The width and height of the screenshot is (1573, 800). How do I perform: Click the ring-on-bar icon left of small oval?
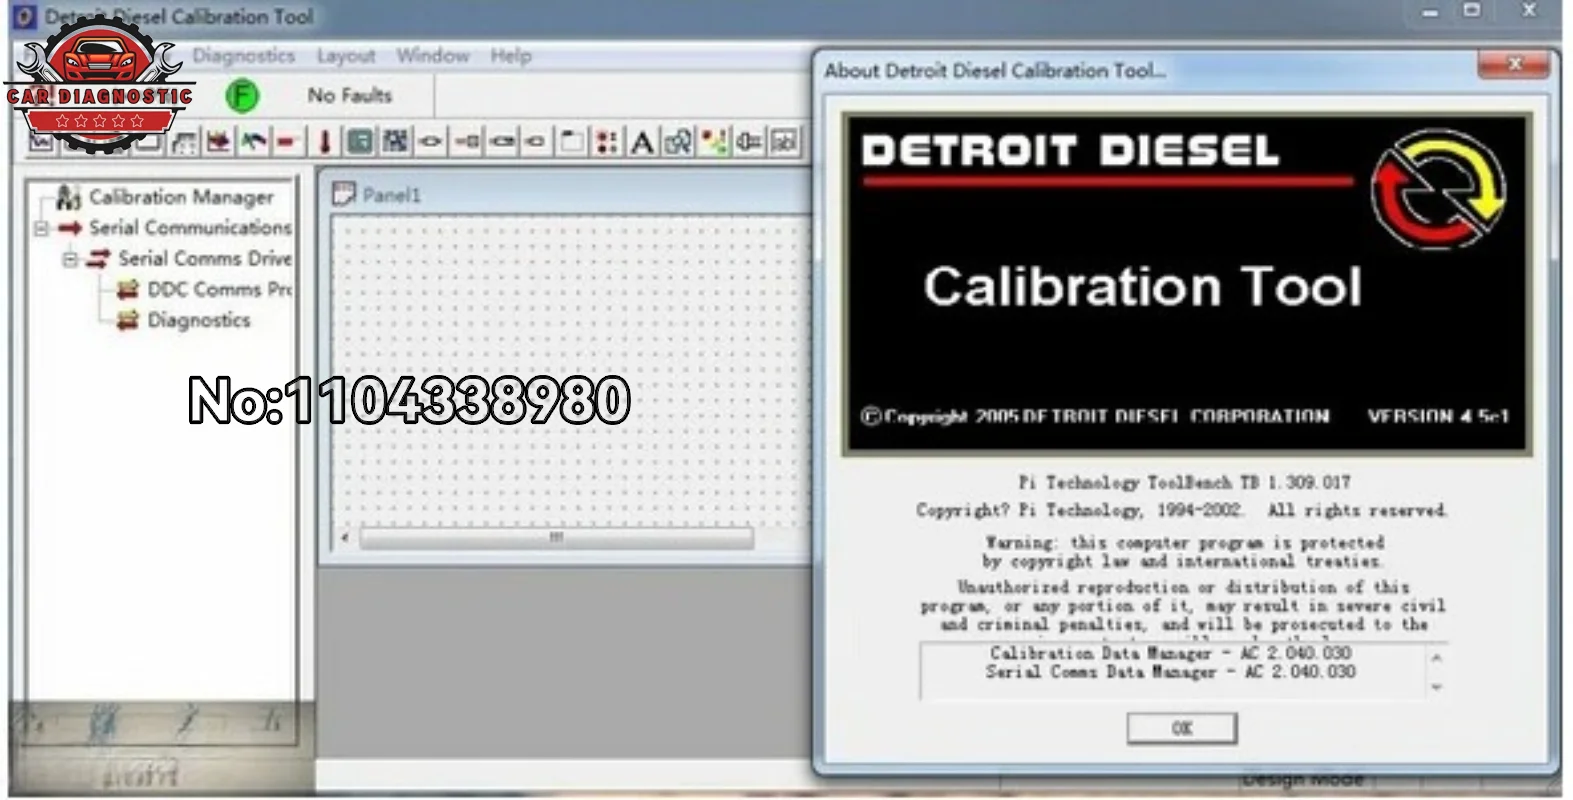pyautogui.click(x=502, y=142)
